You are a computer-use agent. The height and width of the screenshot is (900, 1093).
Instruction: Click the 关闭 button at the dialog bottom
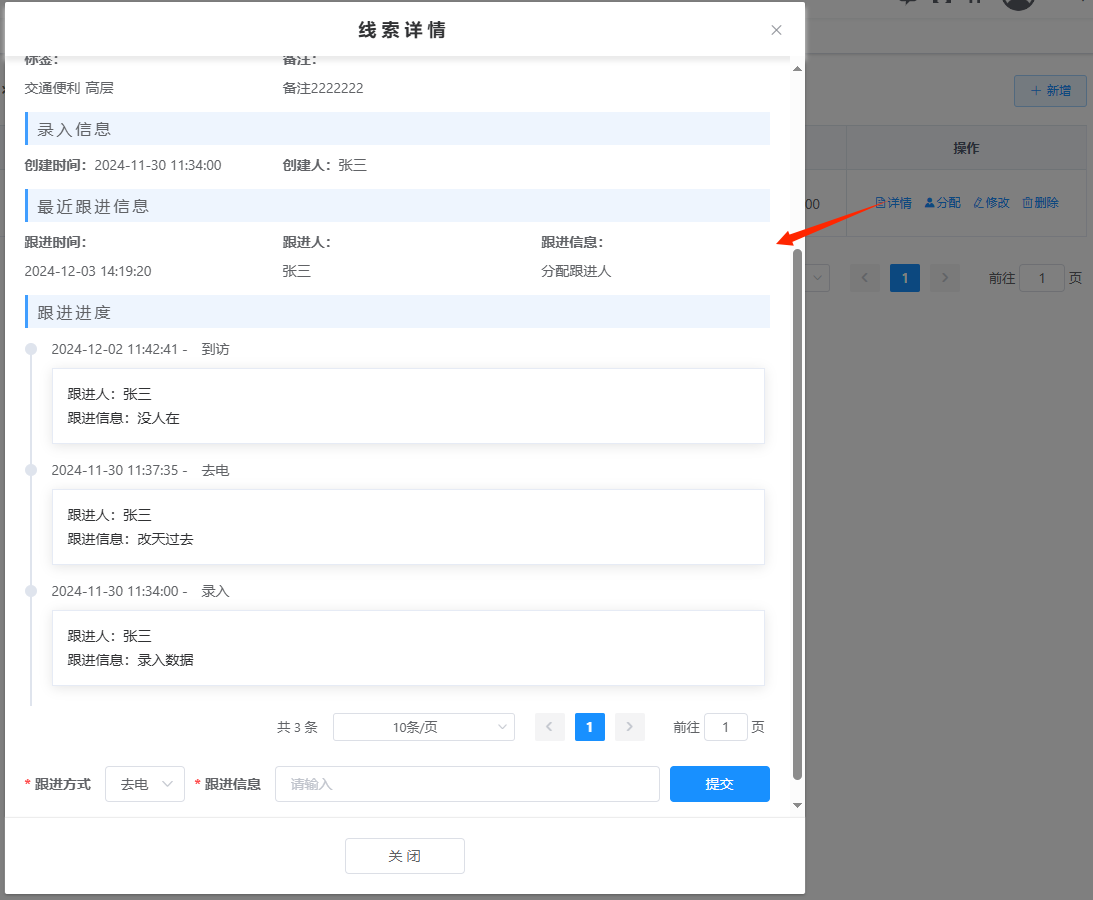[x=405, y=856]
